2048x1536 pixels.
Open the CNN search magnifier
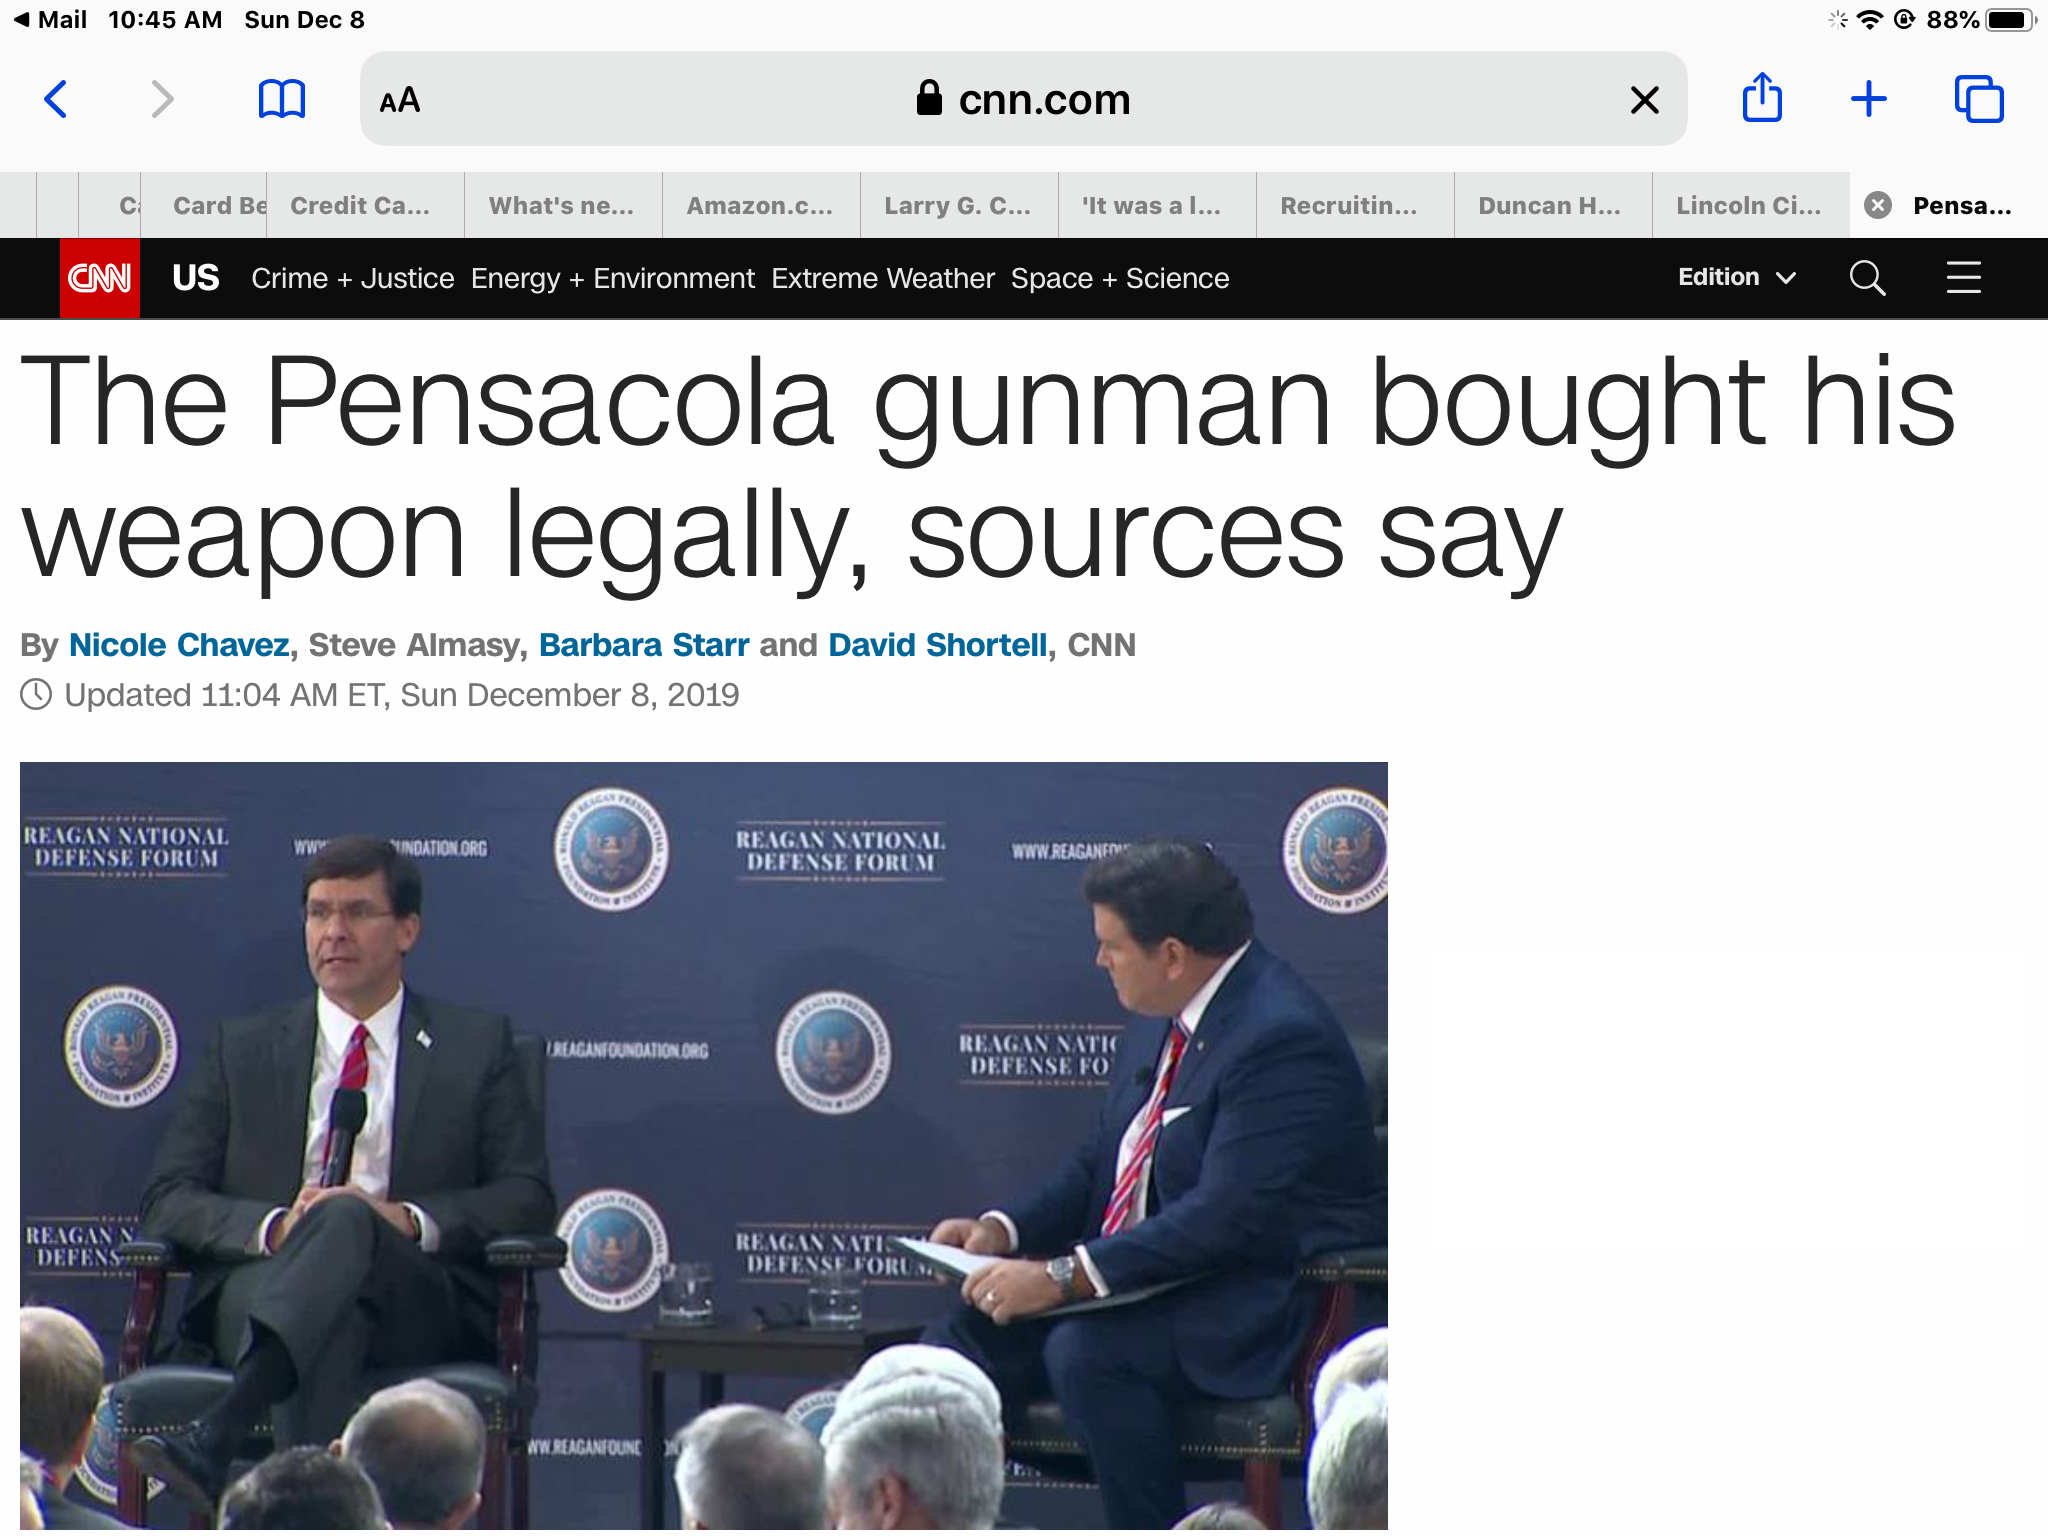point(1867,278)
